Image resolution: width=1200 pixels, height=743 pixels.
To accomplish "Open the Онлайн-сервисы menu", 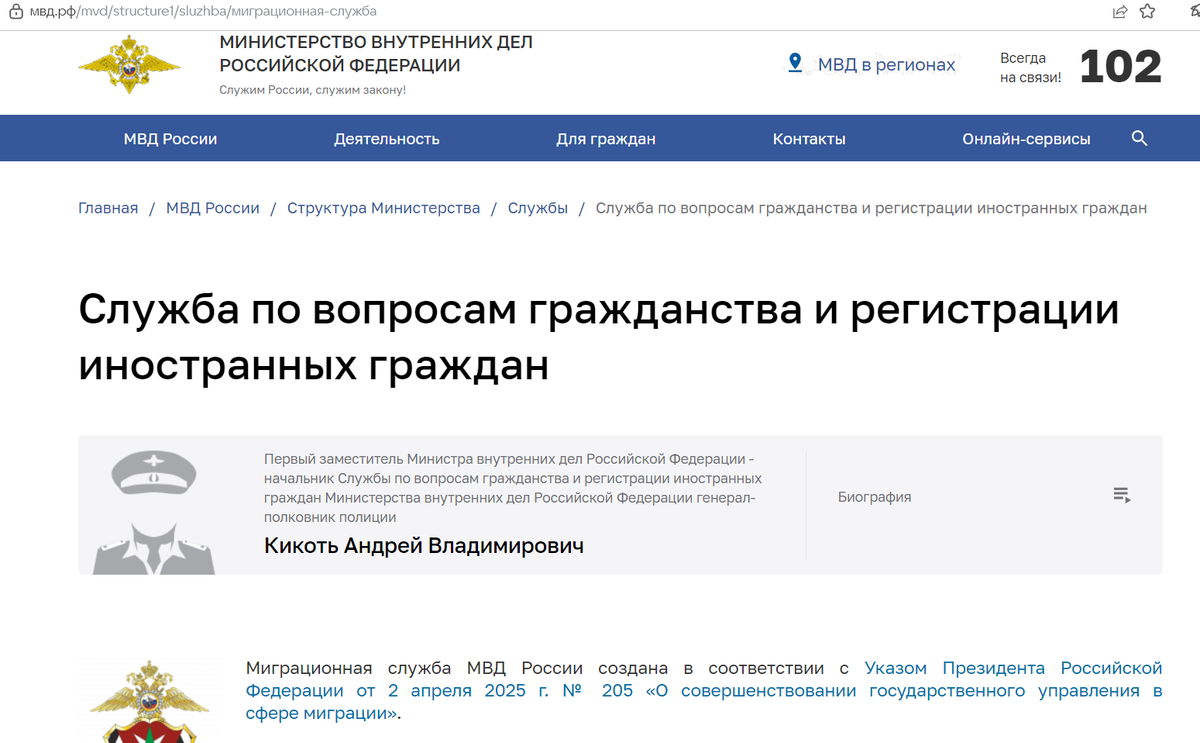I will 1026,138.
